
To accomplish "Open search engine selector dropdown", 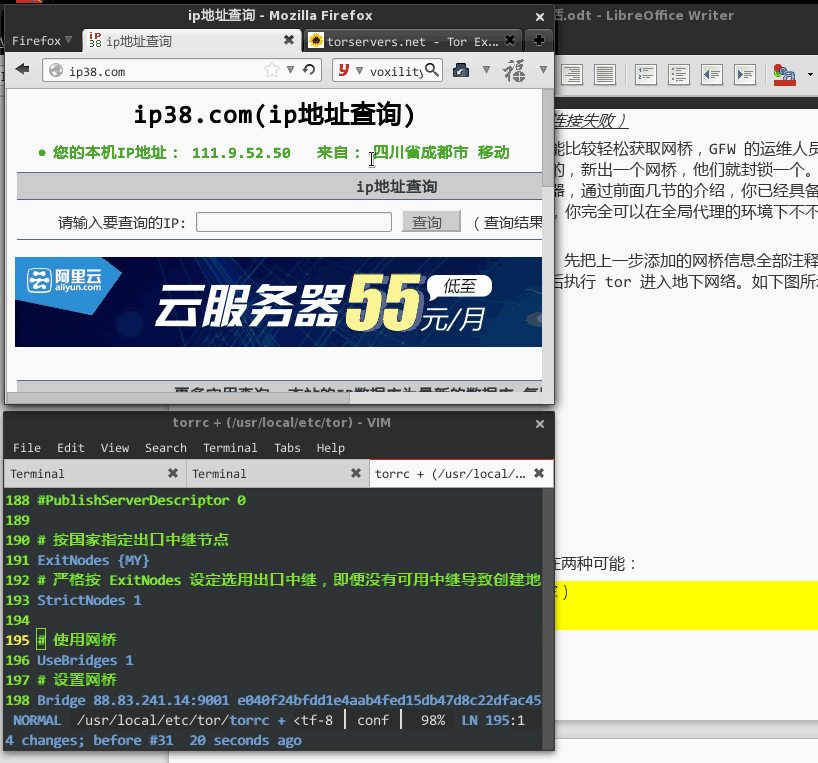I will pyautogui.click(x=359, y=70).
